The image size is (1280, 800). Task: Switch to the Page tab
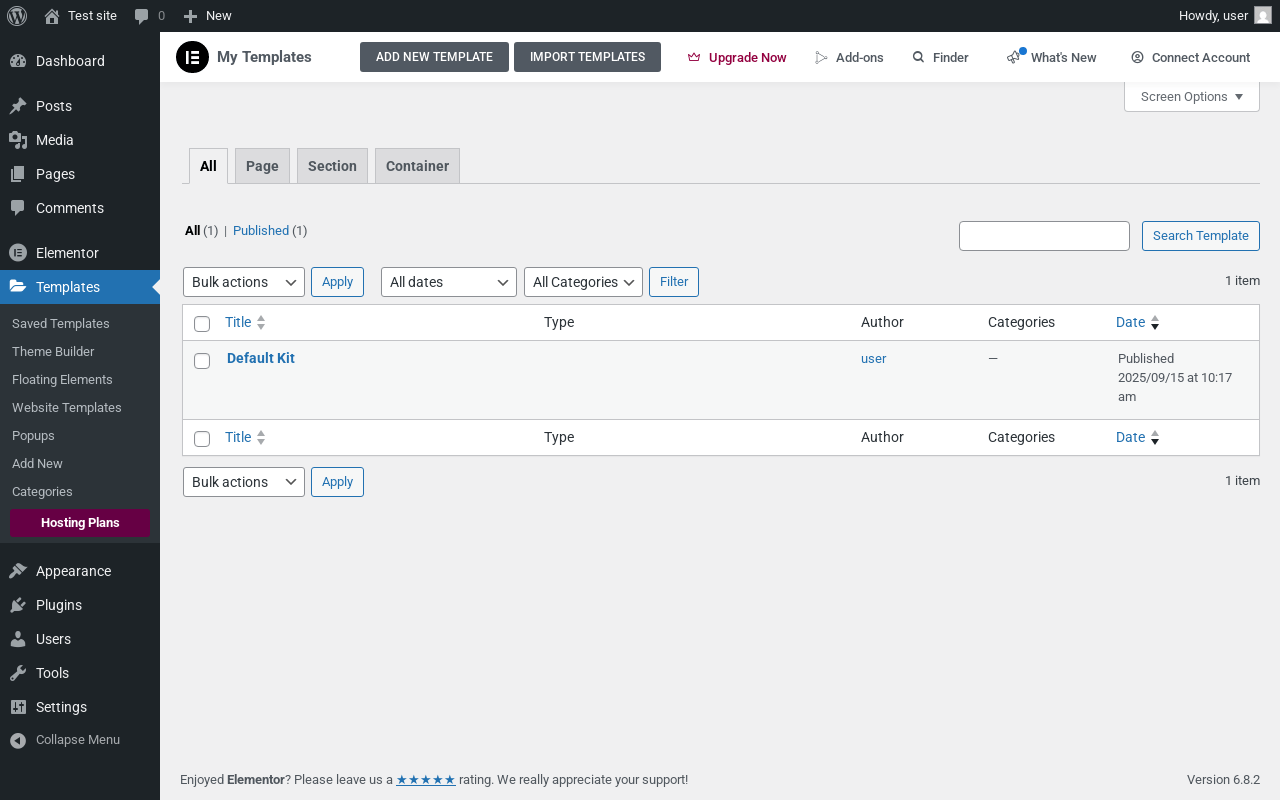(x=262, y=166)
